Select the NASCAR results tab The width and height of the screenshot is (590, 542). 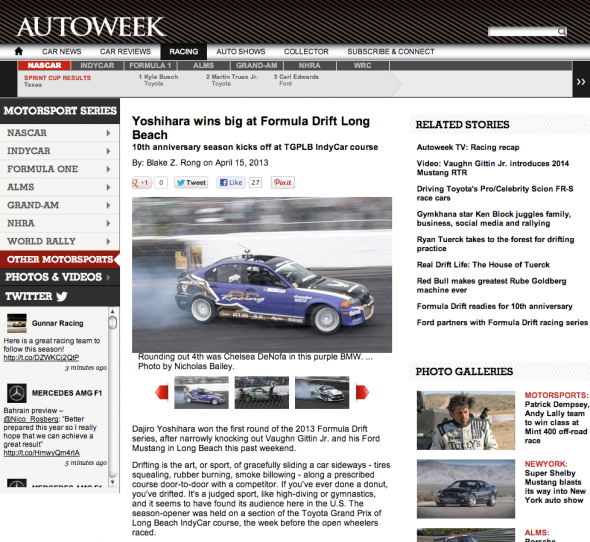(x=44, y=65)
